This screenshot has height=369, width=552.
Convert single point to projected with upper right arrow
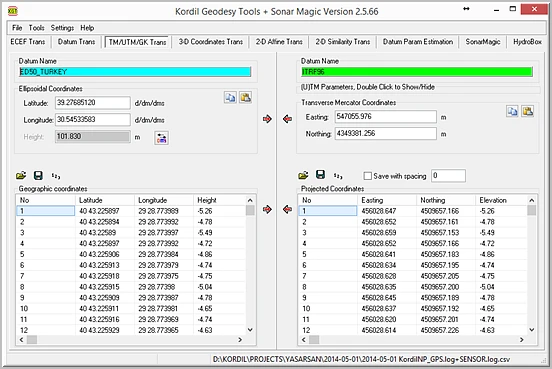pos(267,119)
